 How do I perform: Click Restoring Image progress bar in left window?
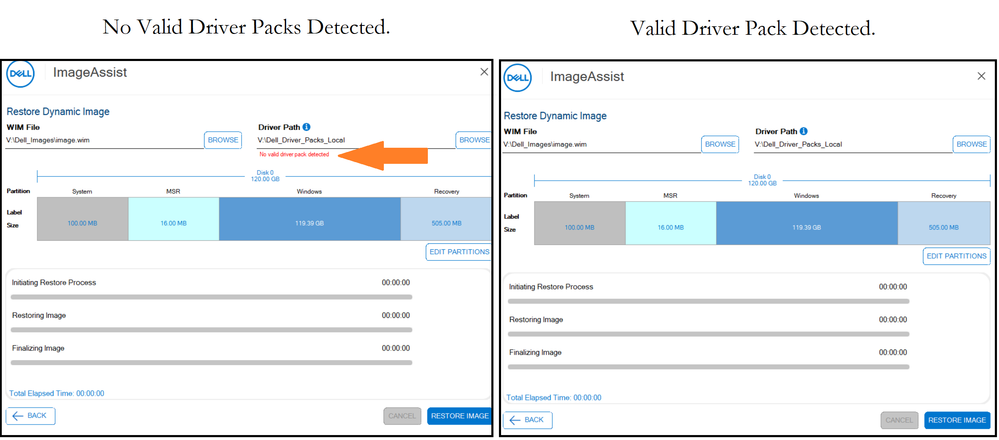pos(212,330)
